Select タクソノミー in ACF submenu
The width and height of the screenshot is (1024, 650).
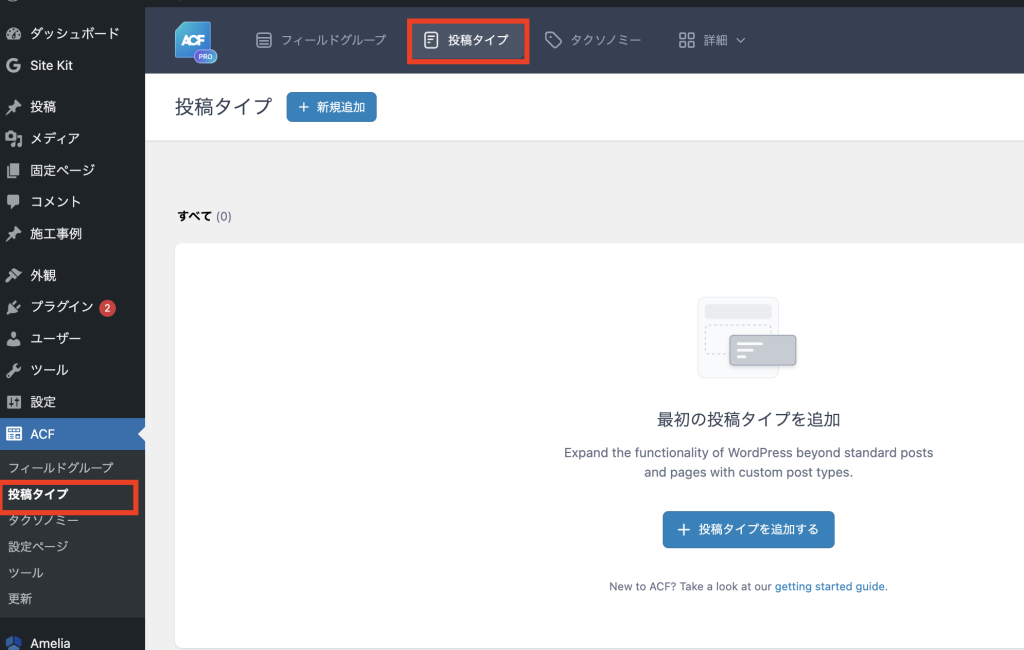(x=43, y=520)
